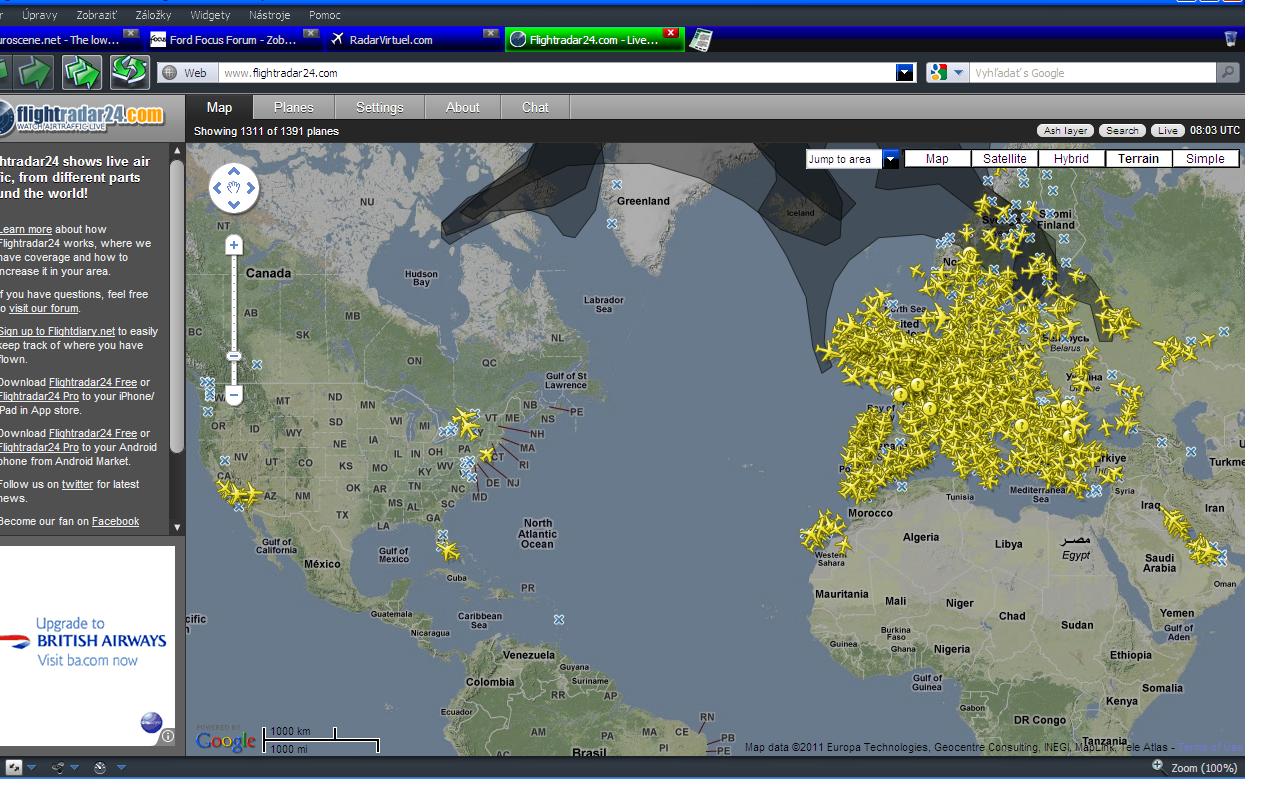Screen dimensions: 1280x800
Task: Click the magnifier search icon in Google box
Action: 1228,72
